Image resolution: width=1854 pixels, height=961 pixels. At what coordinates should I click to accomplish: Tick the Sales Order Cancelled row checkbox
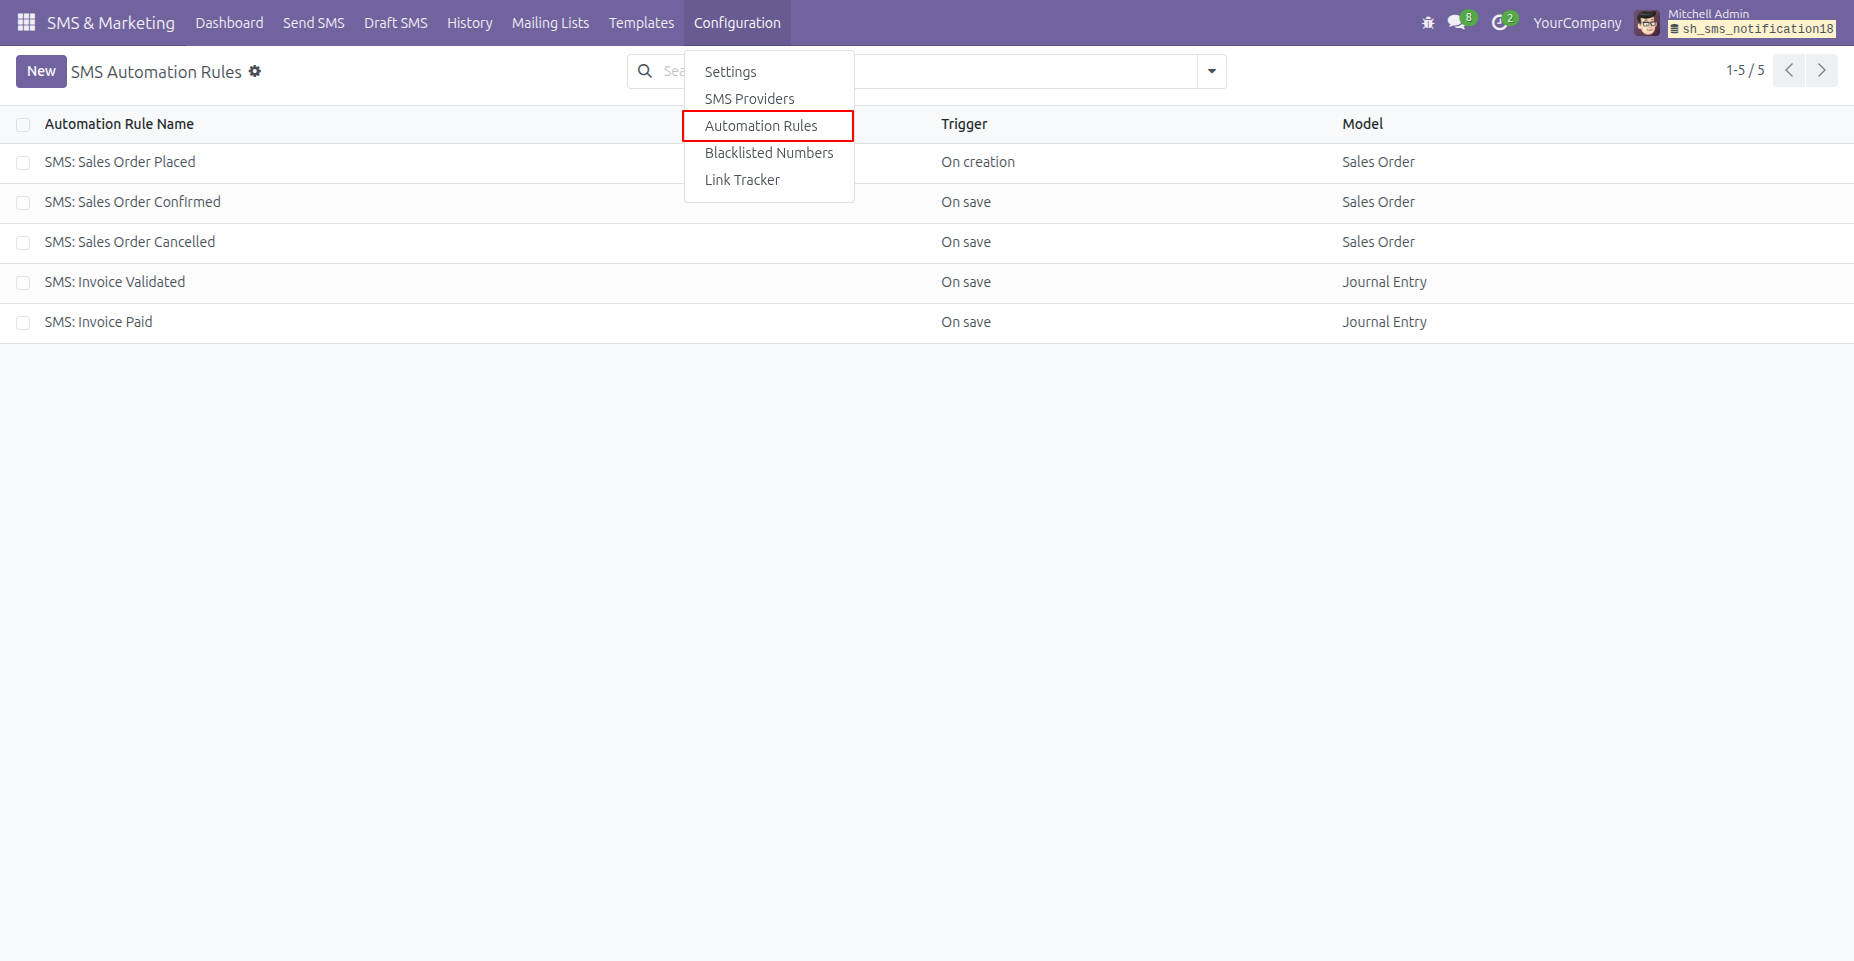pyautogui.click(x=23, y=243)
